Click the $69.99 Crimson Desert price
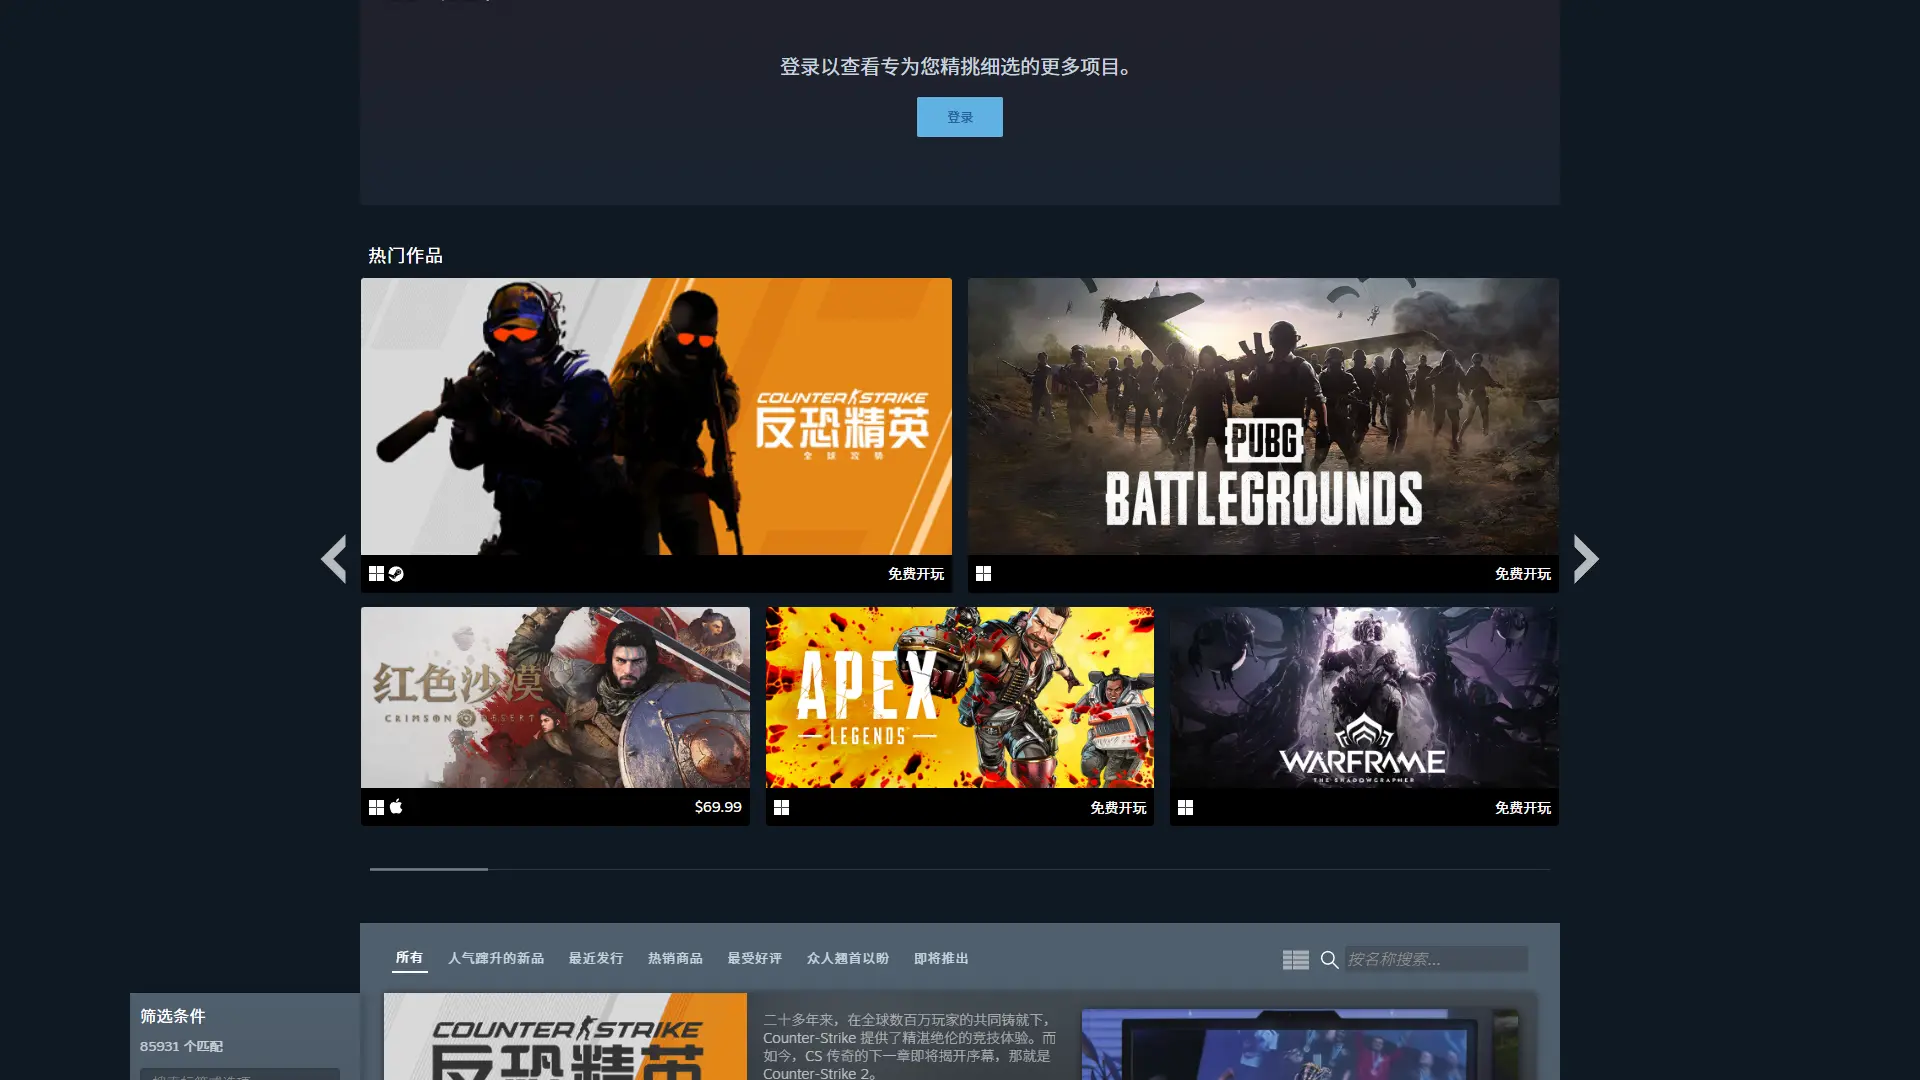Screen dimensions: 1920x1080 click(x=718, y=807)
